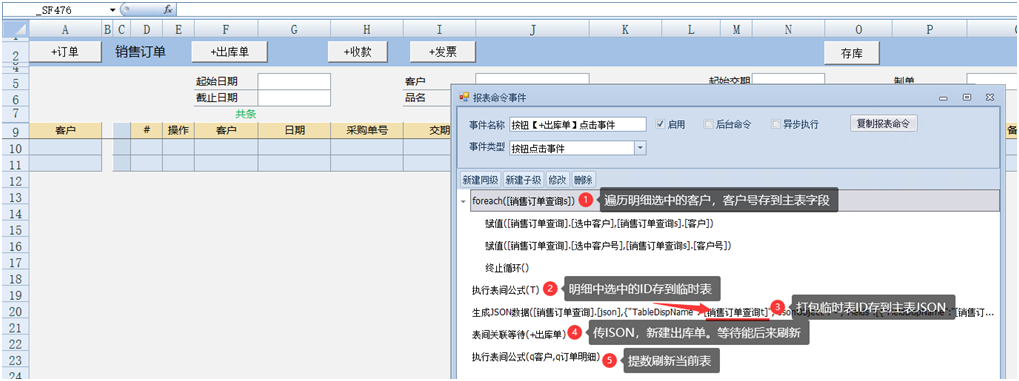Select column J header

[x=533, y=30]
